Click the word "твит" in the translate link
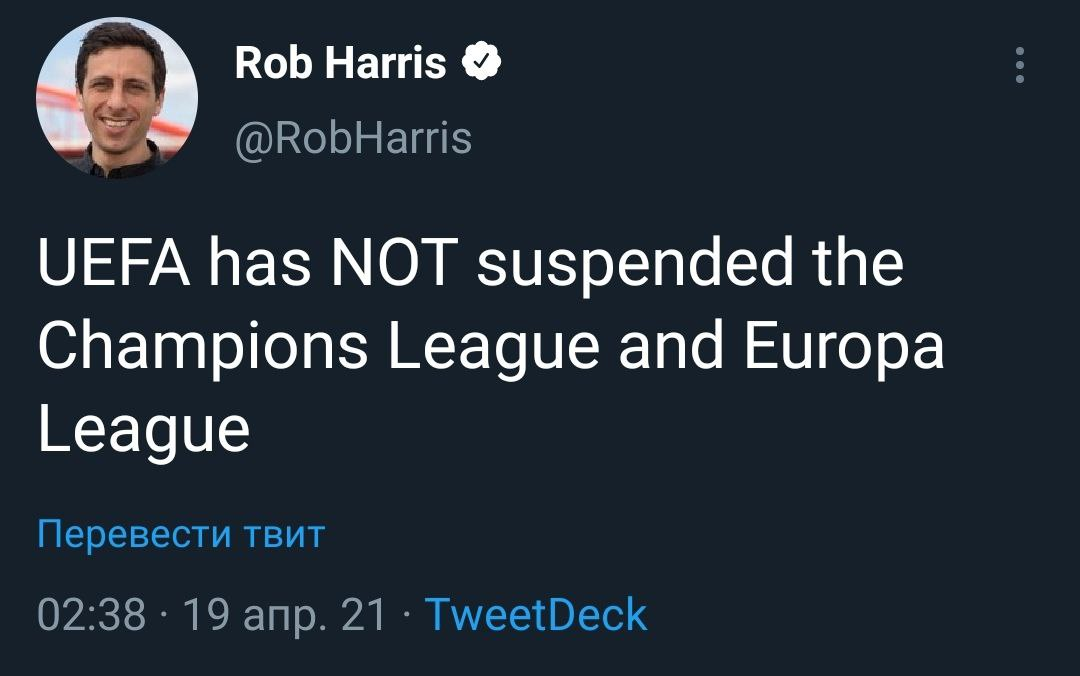This screenshot has height=676, width=1080. tap(285, 534)
